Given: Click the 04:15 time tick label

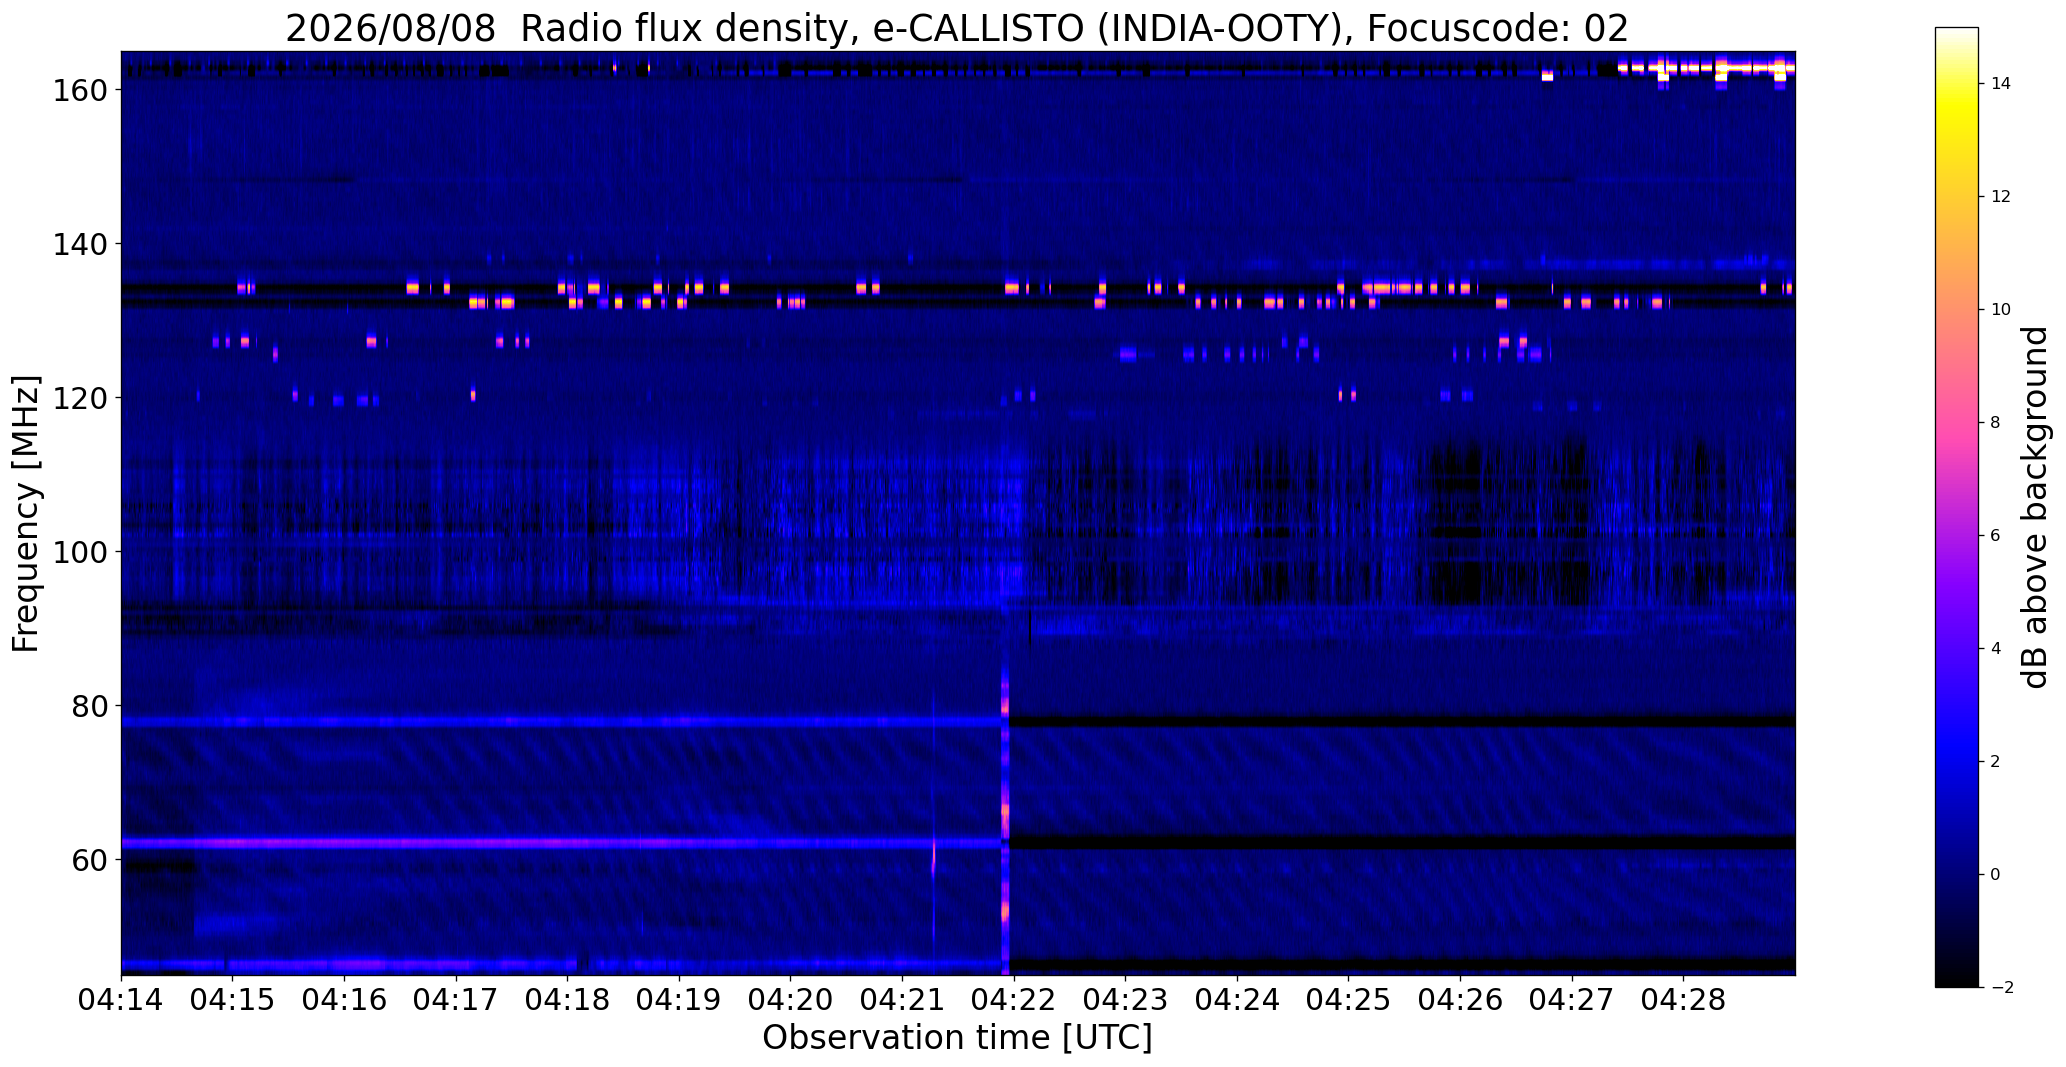Looking at the screenshot, I should pos(232,1000).
